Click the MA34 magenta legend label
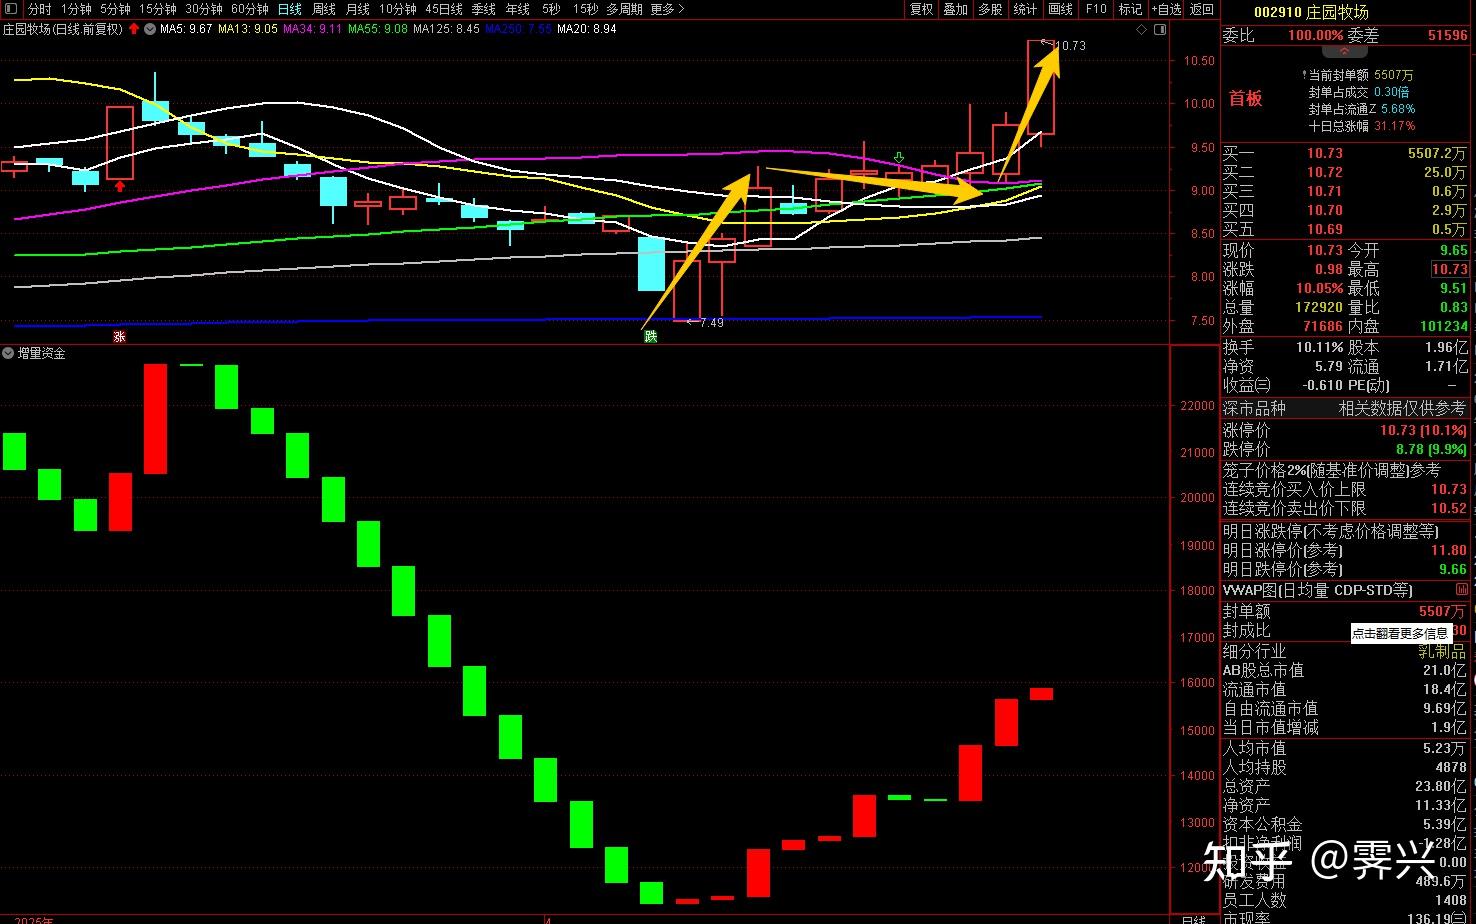The image size is (1476, 924). 312,29
